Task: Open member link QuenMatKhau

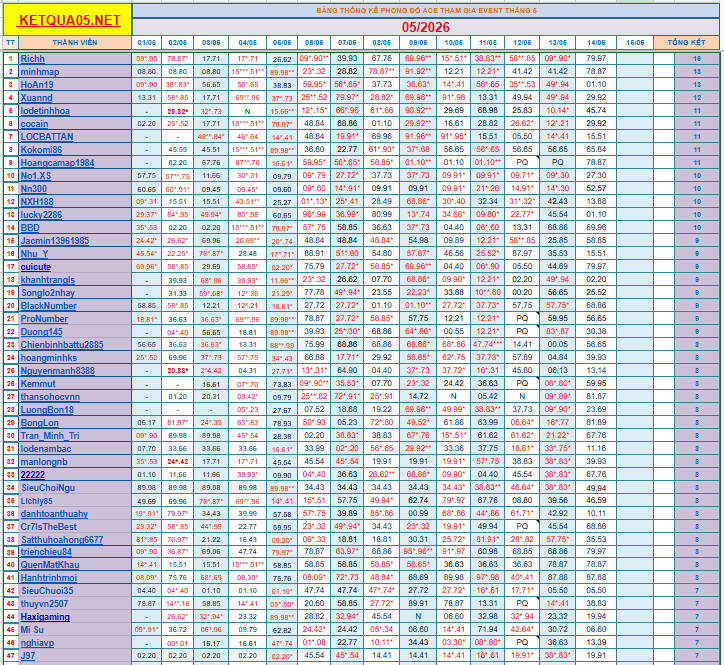Action: click(50, 564)
